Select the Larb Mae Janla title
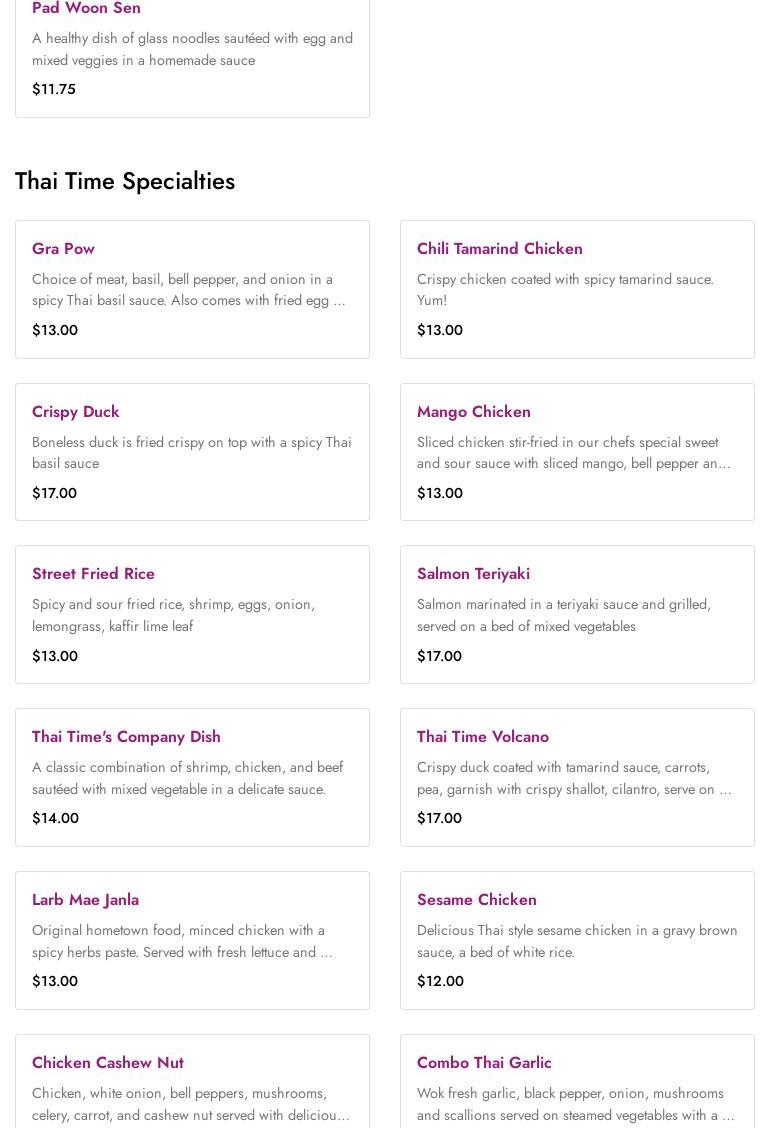Viewport: 770px width, 1128px height. coord(85,899)
